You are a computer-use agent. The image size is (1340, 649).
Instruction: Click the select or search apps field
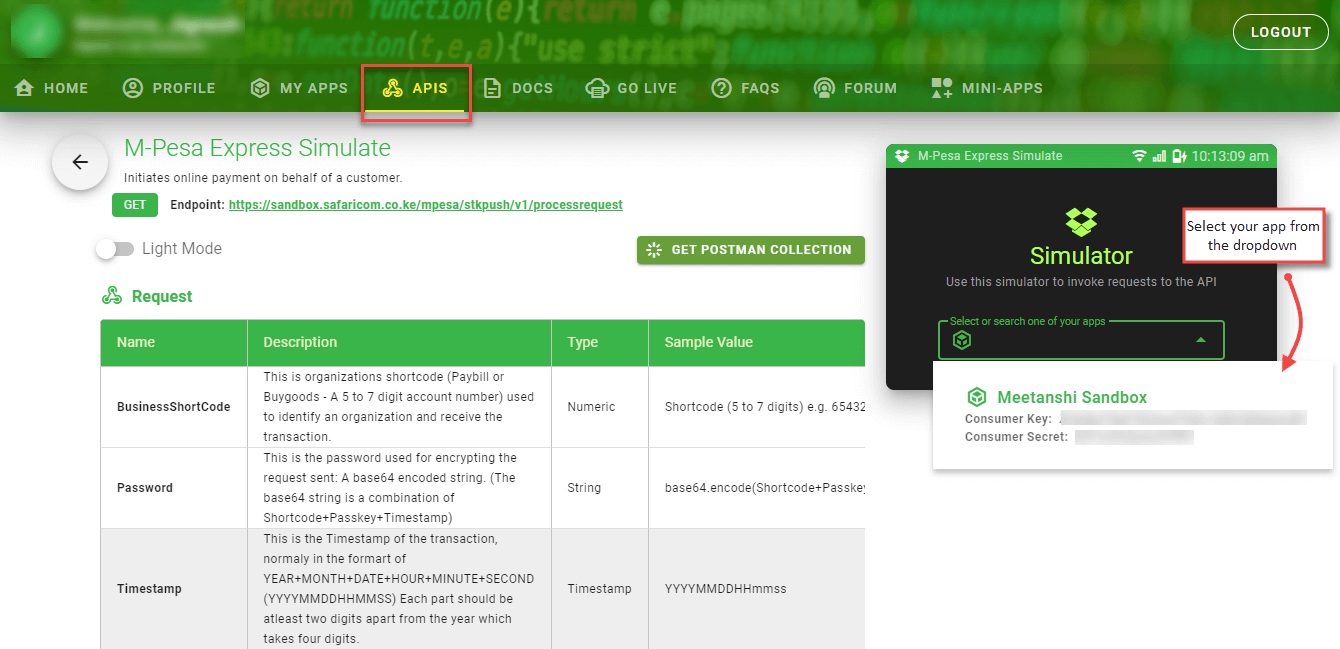1081,341
